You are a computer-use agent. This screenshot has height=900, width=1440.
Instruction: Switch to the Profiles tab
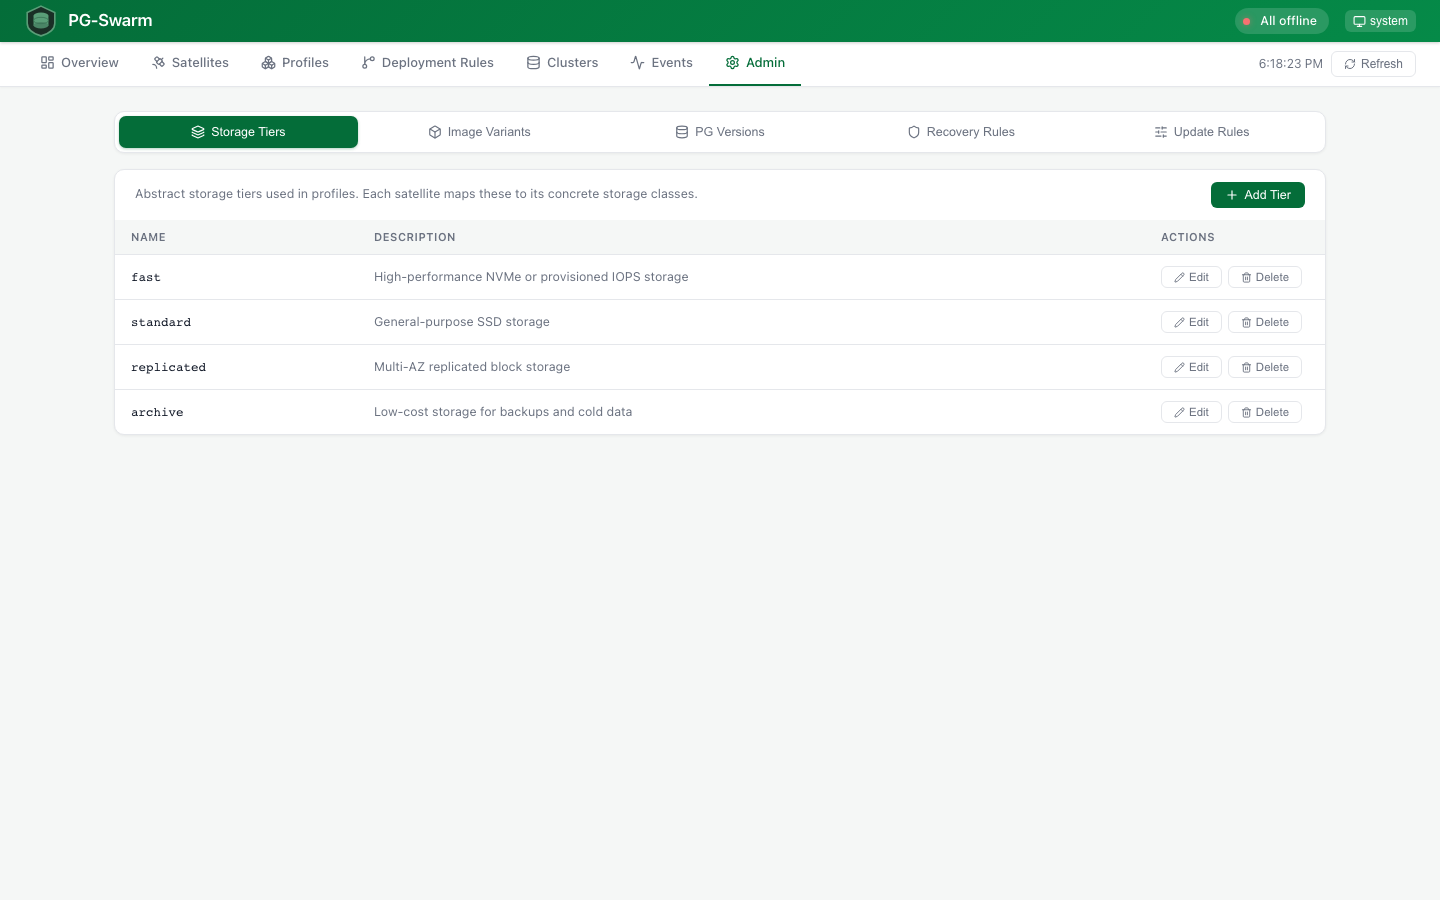click(295, 63)
